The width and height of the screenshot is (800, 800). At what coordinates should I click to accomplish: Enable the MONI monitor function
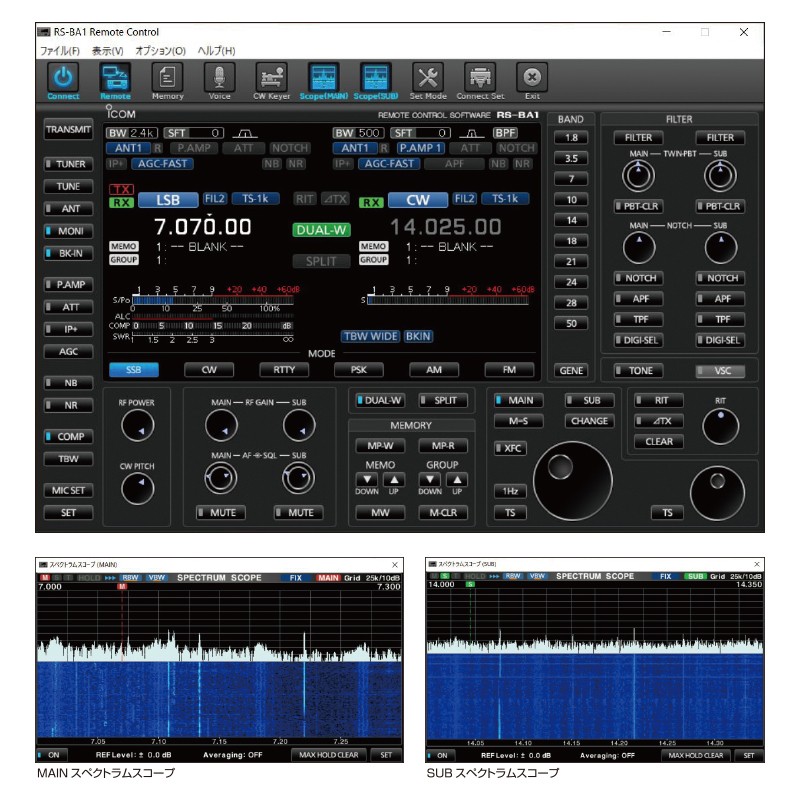pyautogui.click(x=67, y=229)
